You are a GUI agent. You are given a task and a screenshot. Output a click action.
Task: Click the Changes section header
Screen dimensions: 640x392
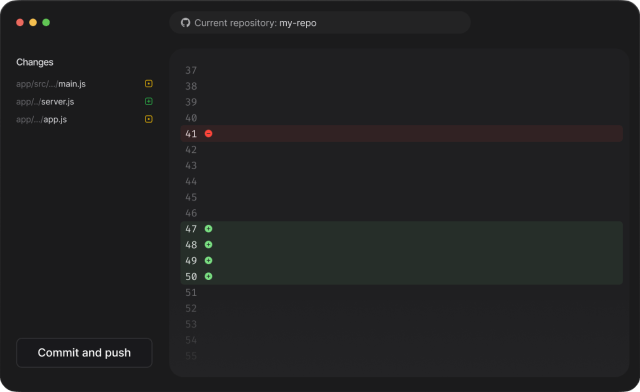[35, 62]
